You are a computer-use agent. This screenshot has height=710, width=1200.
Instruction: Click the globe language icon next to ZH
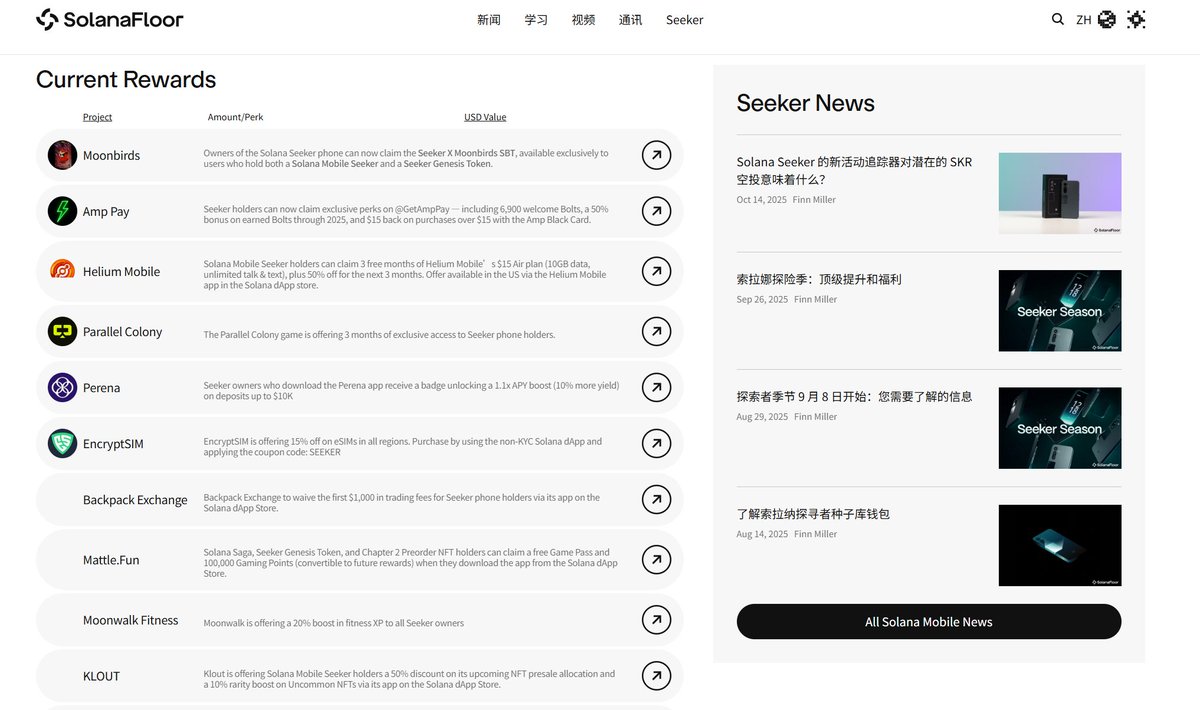coord(1105,19)
